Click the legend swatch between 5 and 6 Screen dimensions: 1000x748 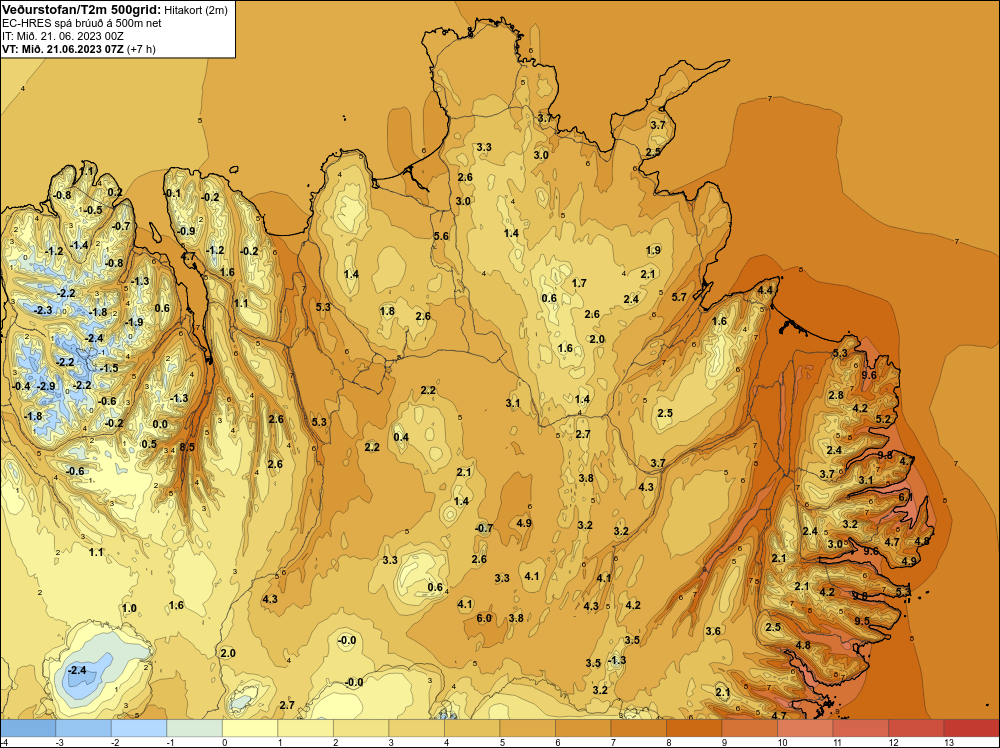click(527, 728)
